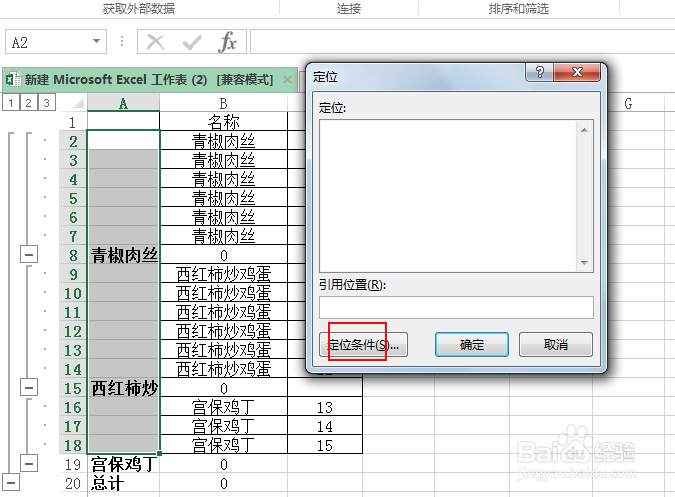Click into the formula bar input
The image size is (675, 497).
coord(462,42)
